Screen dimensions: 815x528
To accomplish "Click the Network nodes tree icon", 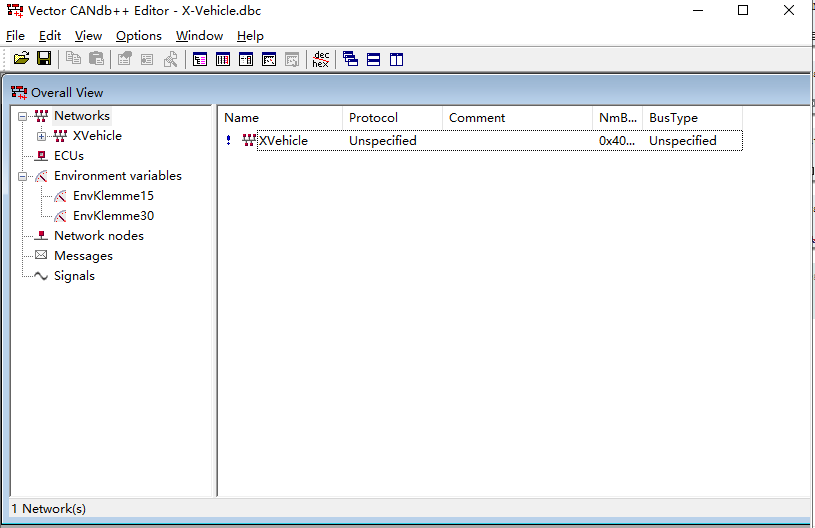I will pyautogui.click(x=42, y=236).
